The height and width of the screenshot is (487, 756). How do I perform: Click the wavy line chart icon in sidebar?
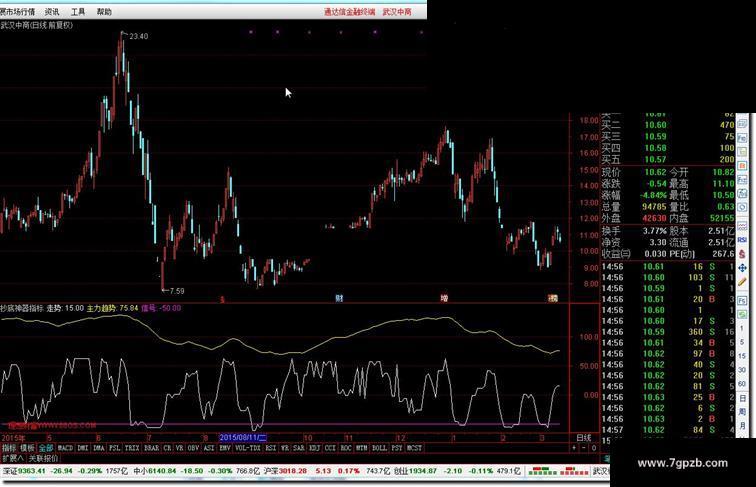click(742, 225)
